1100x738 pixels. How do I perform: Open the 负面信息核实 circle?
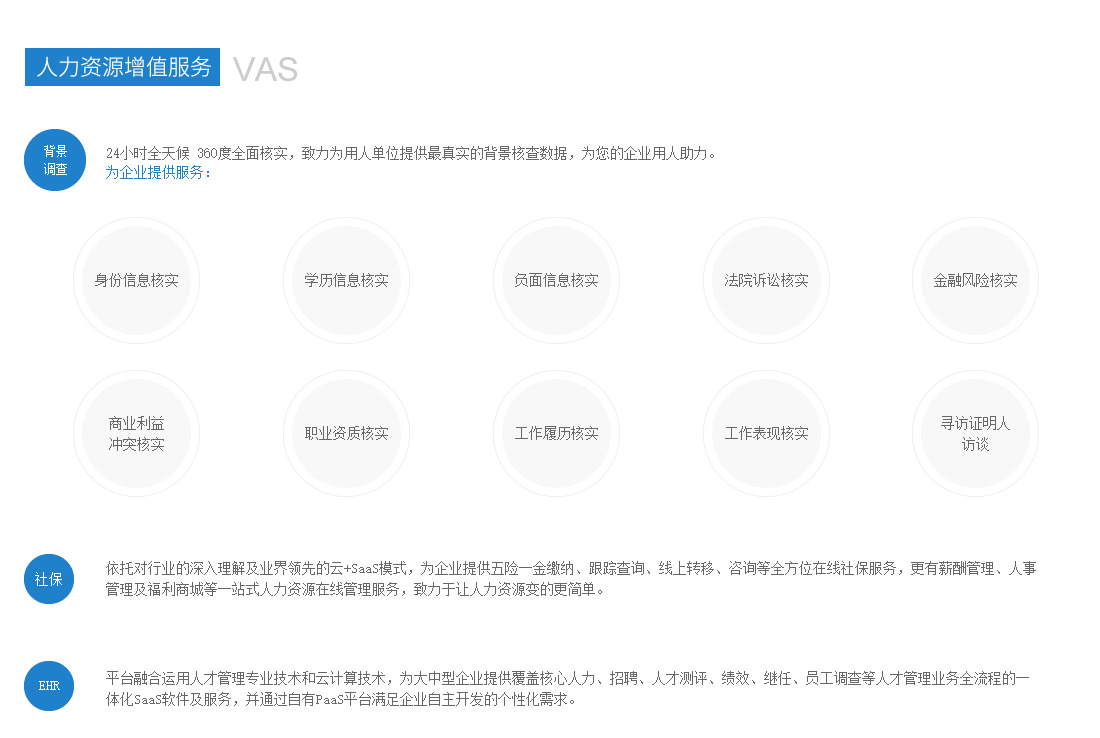[x=556, y=281]
